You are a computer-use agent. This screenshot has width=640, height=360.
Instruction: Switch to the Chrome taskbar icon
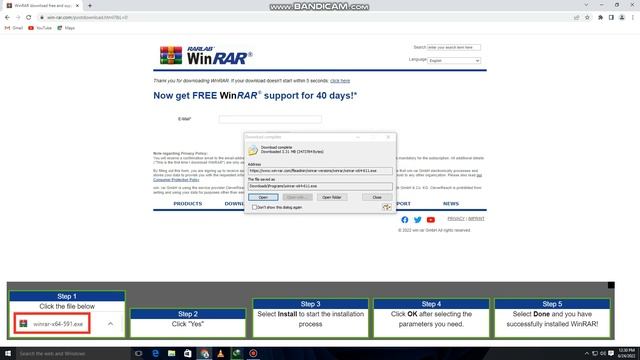click(204, 353)
